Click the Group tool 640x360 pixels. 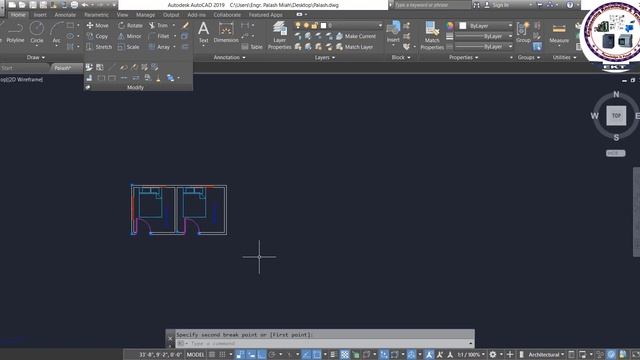pos(523,32)
